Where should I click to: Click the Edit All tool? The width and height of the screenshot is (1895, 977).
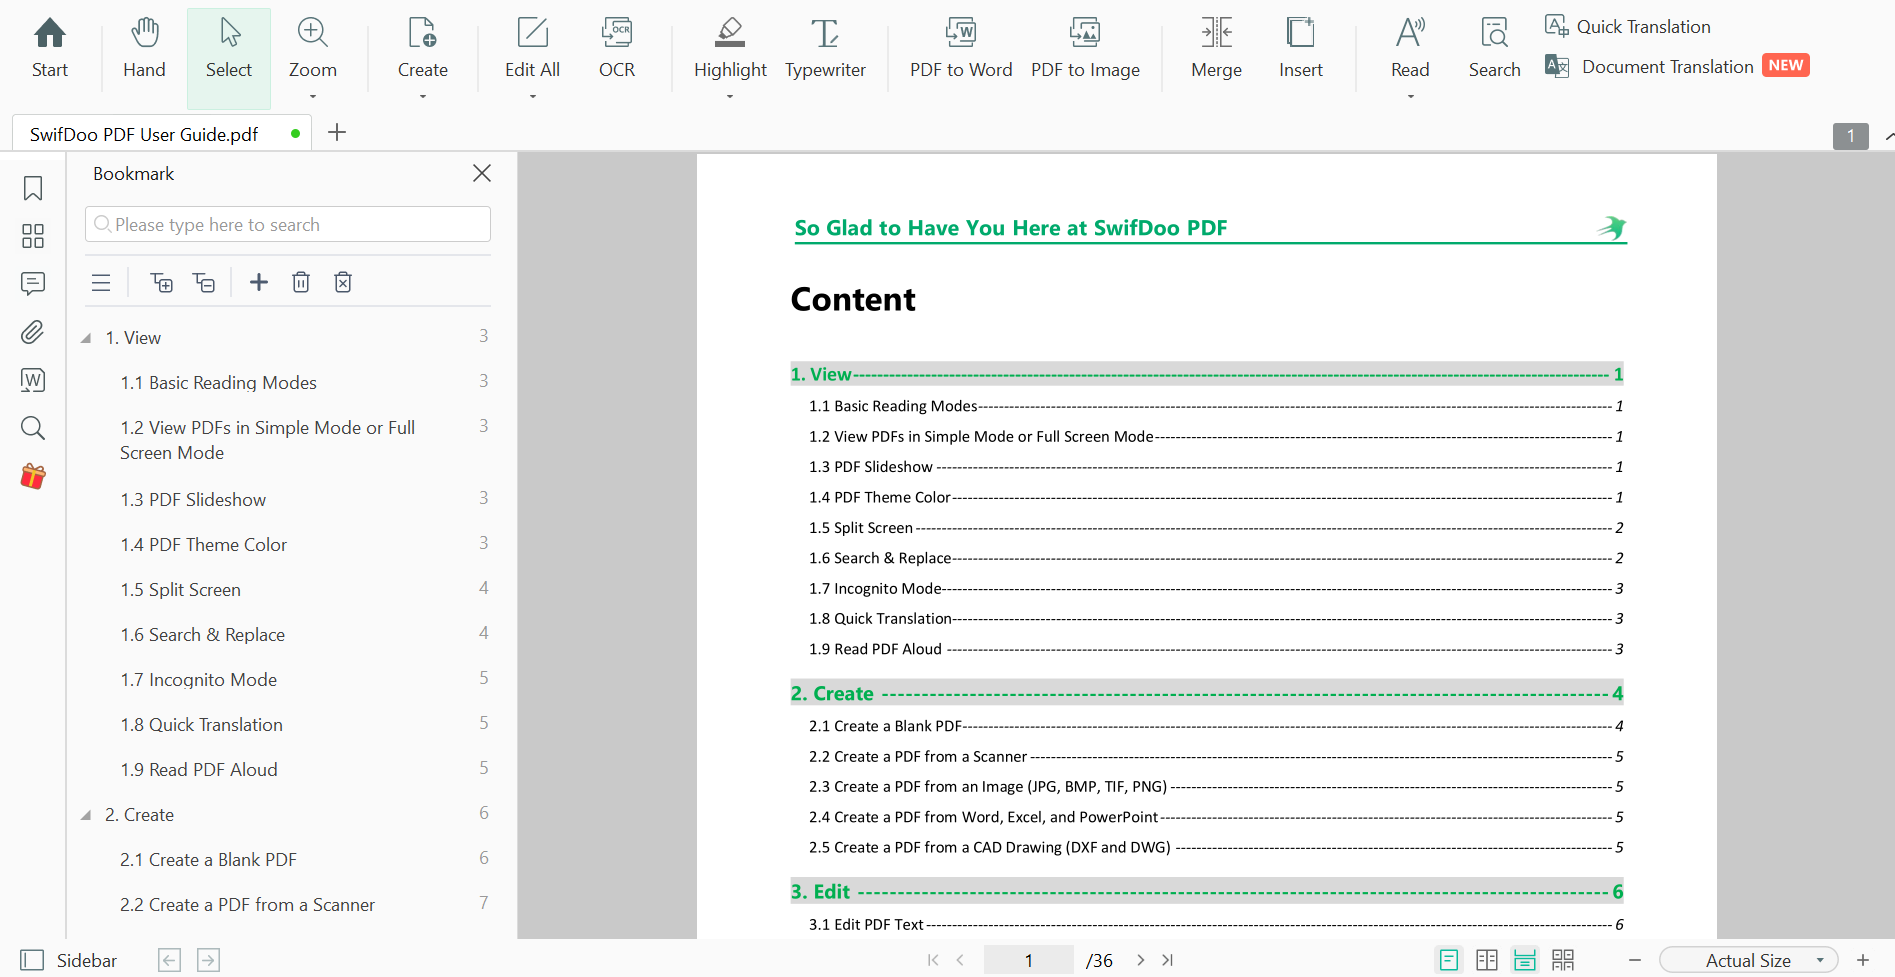pos(532,48)
